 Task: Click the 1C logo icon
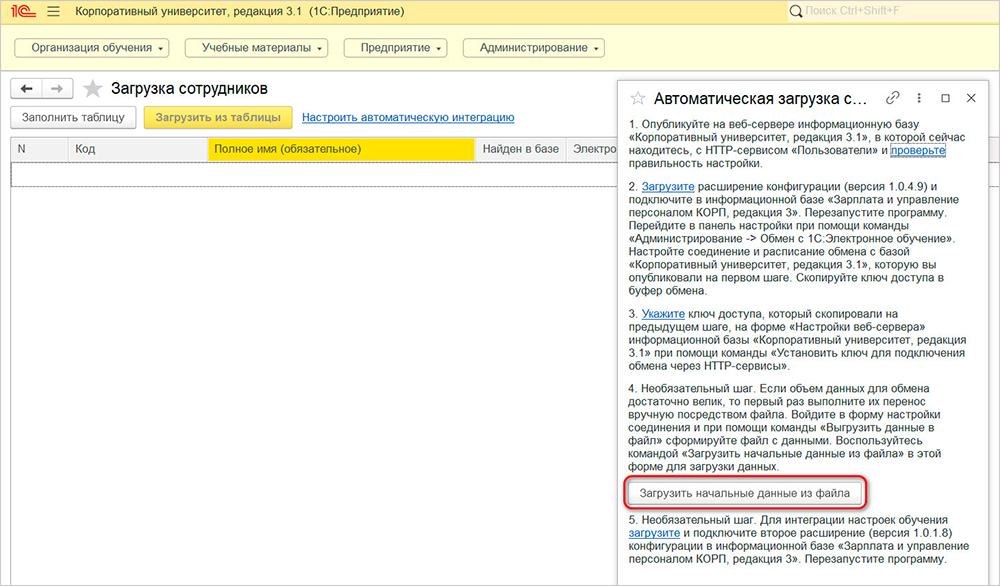pos(23,11)
